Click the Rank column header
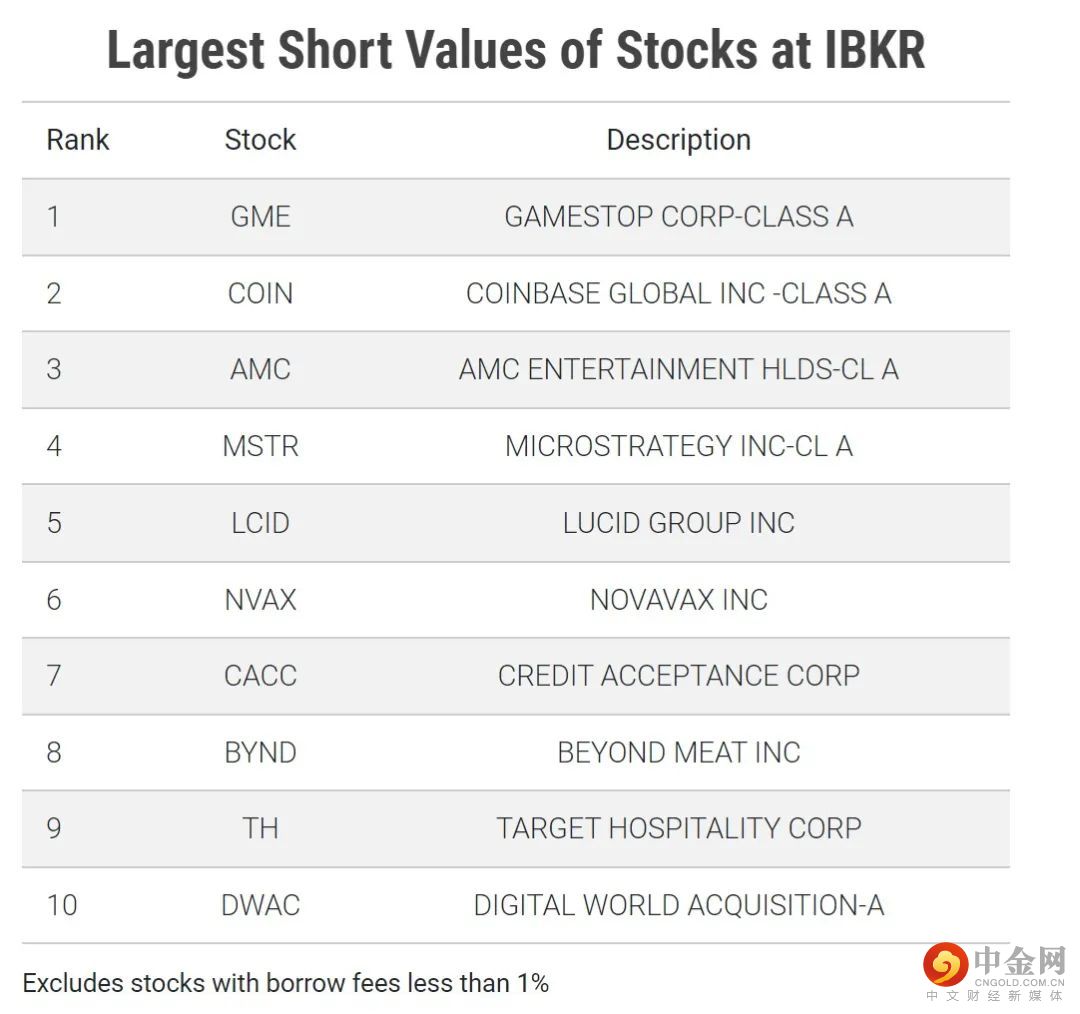1080x1014 pixels. (78, 140)
